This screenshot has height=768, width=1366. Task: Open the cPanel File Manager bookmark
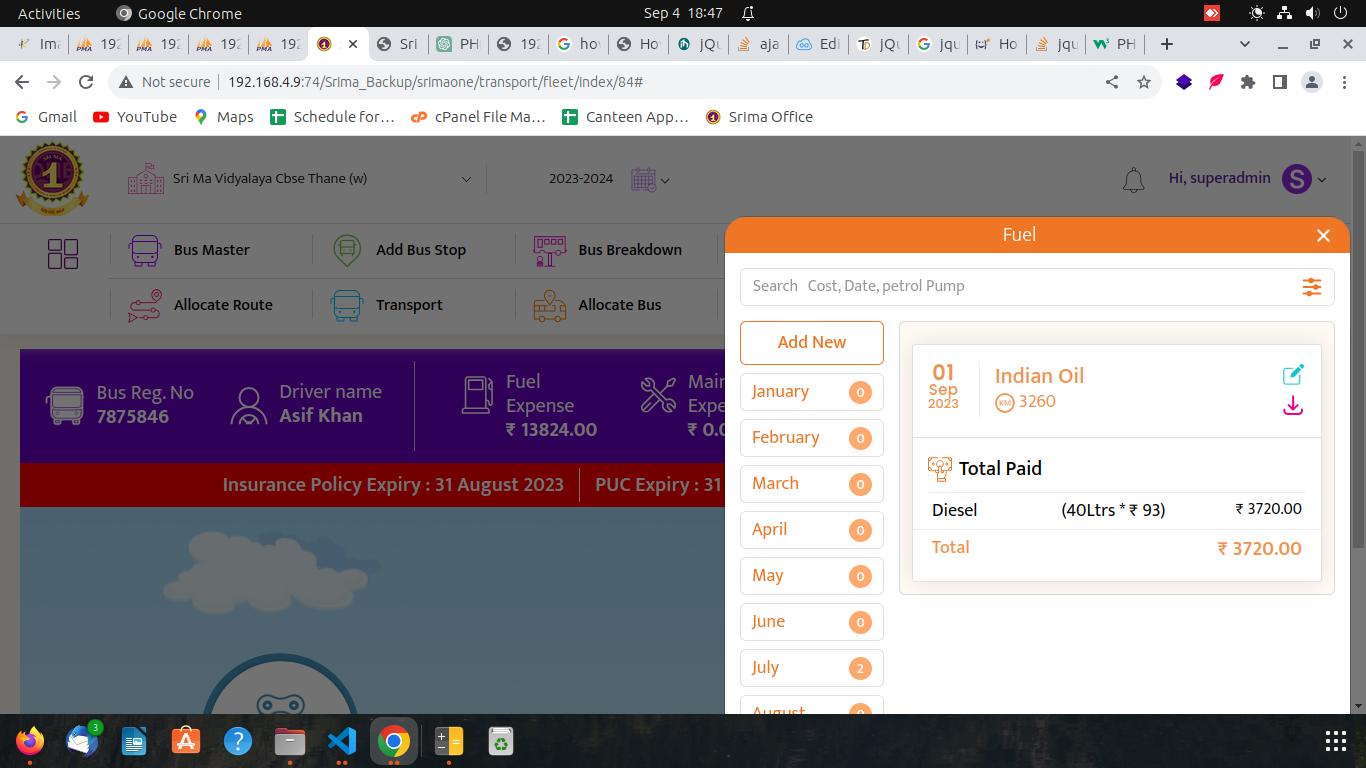[x=479, y=117]
